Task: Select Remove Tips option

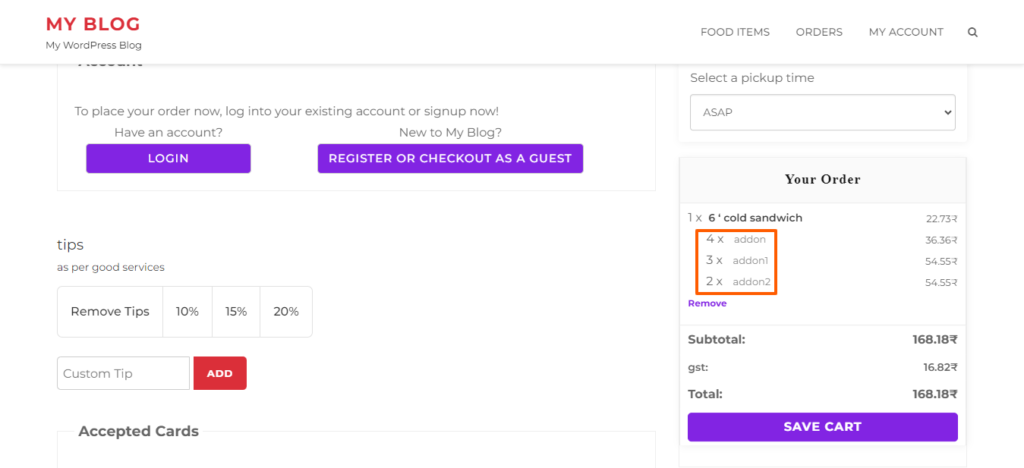Action: click(110, 312)
